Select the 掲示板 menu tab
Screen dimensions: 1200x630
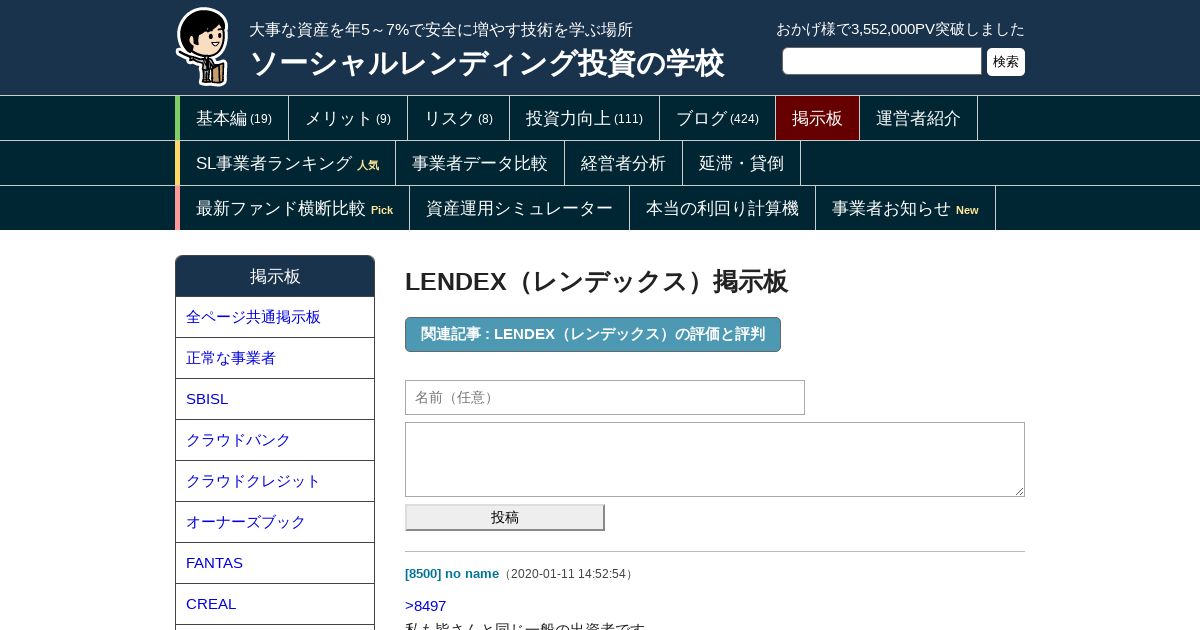pyautogui.click(x=817, y=118)
